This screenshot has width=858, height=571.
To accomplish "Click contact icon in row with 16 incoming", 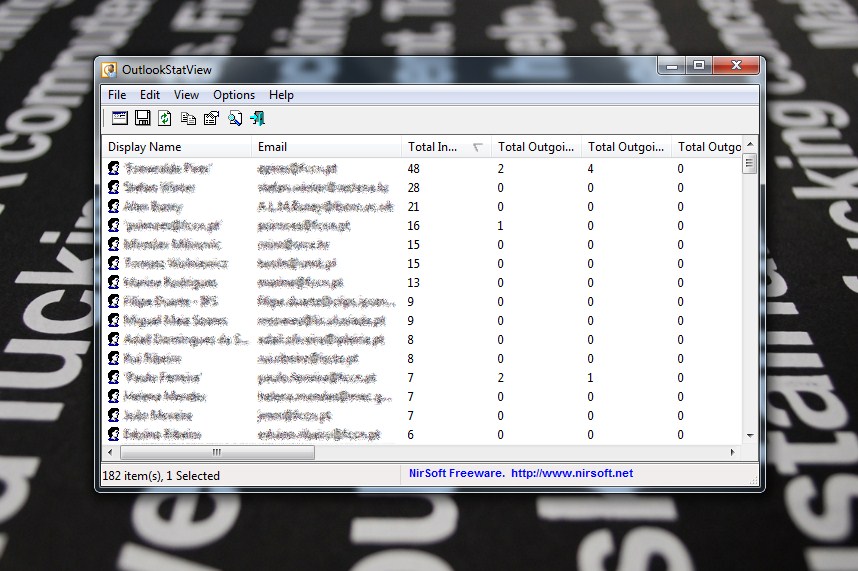I will tap(114, 225).
